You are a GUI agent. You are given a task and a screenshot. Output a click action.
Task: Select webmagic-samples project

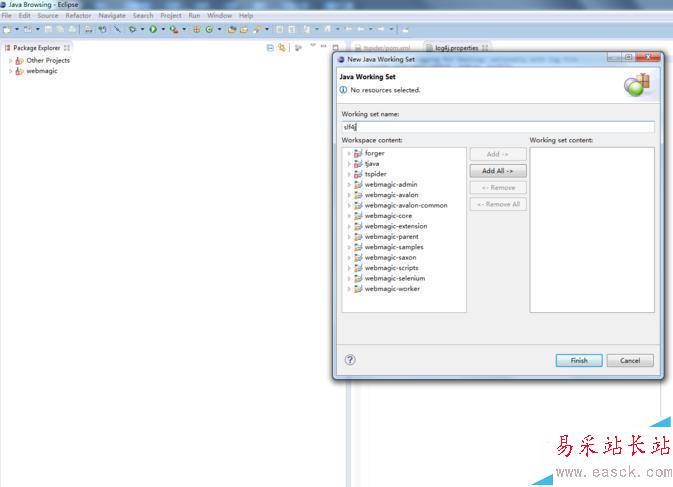tap(394, 247)
